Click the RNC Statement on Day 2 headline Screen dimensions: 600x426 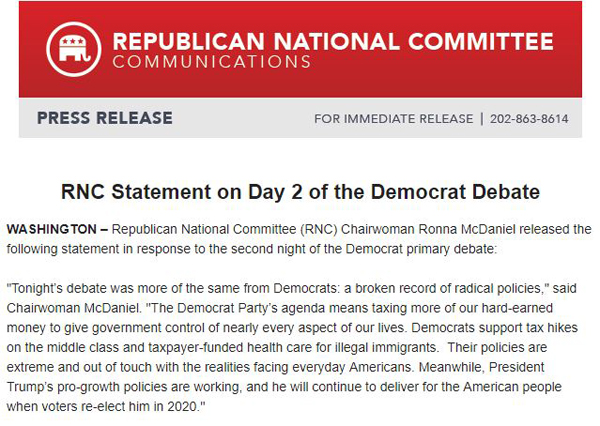coord(300,192)
